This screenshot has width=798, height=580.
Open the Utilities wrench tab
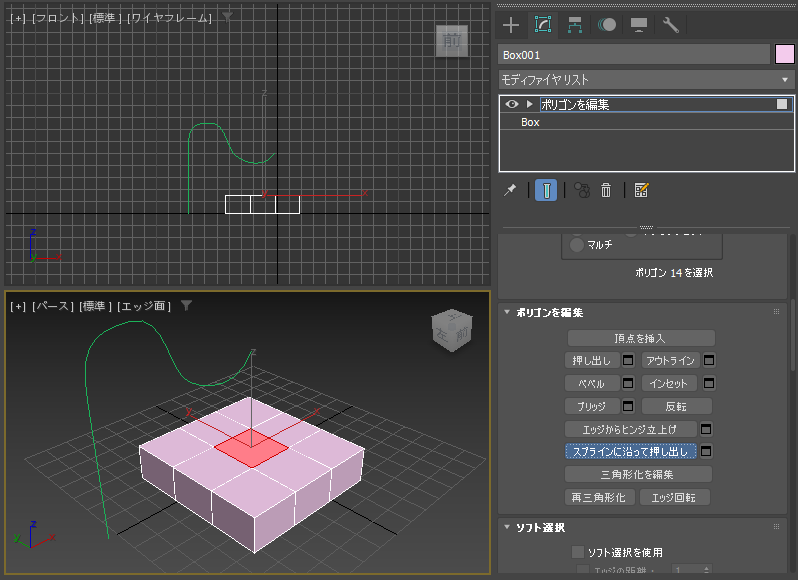671,25
